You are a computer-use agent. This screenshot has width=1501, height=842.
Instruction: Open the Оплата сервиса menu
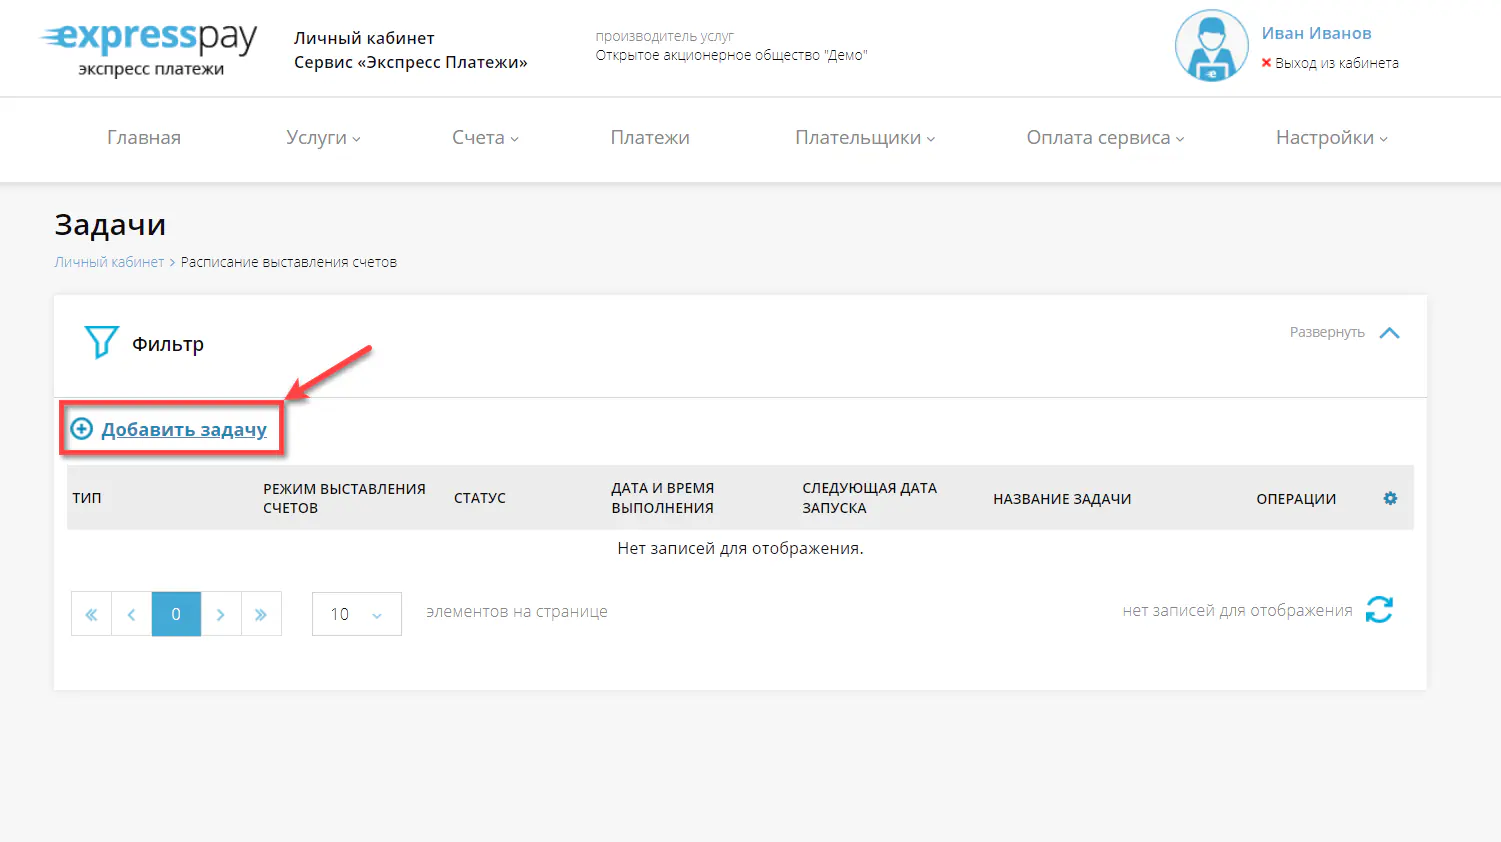[1103, 137]
